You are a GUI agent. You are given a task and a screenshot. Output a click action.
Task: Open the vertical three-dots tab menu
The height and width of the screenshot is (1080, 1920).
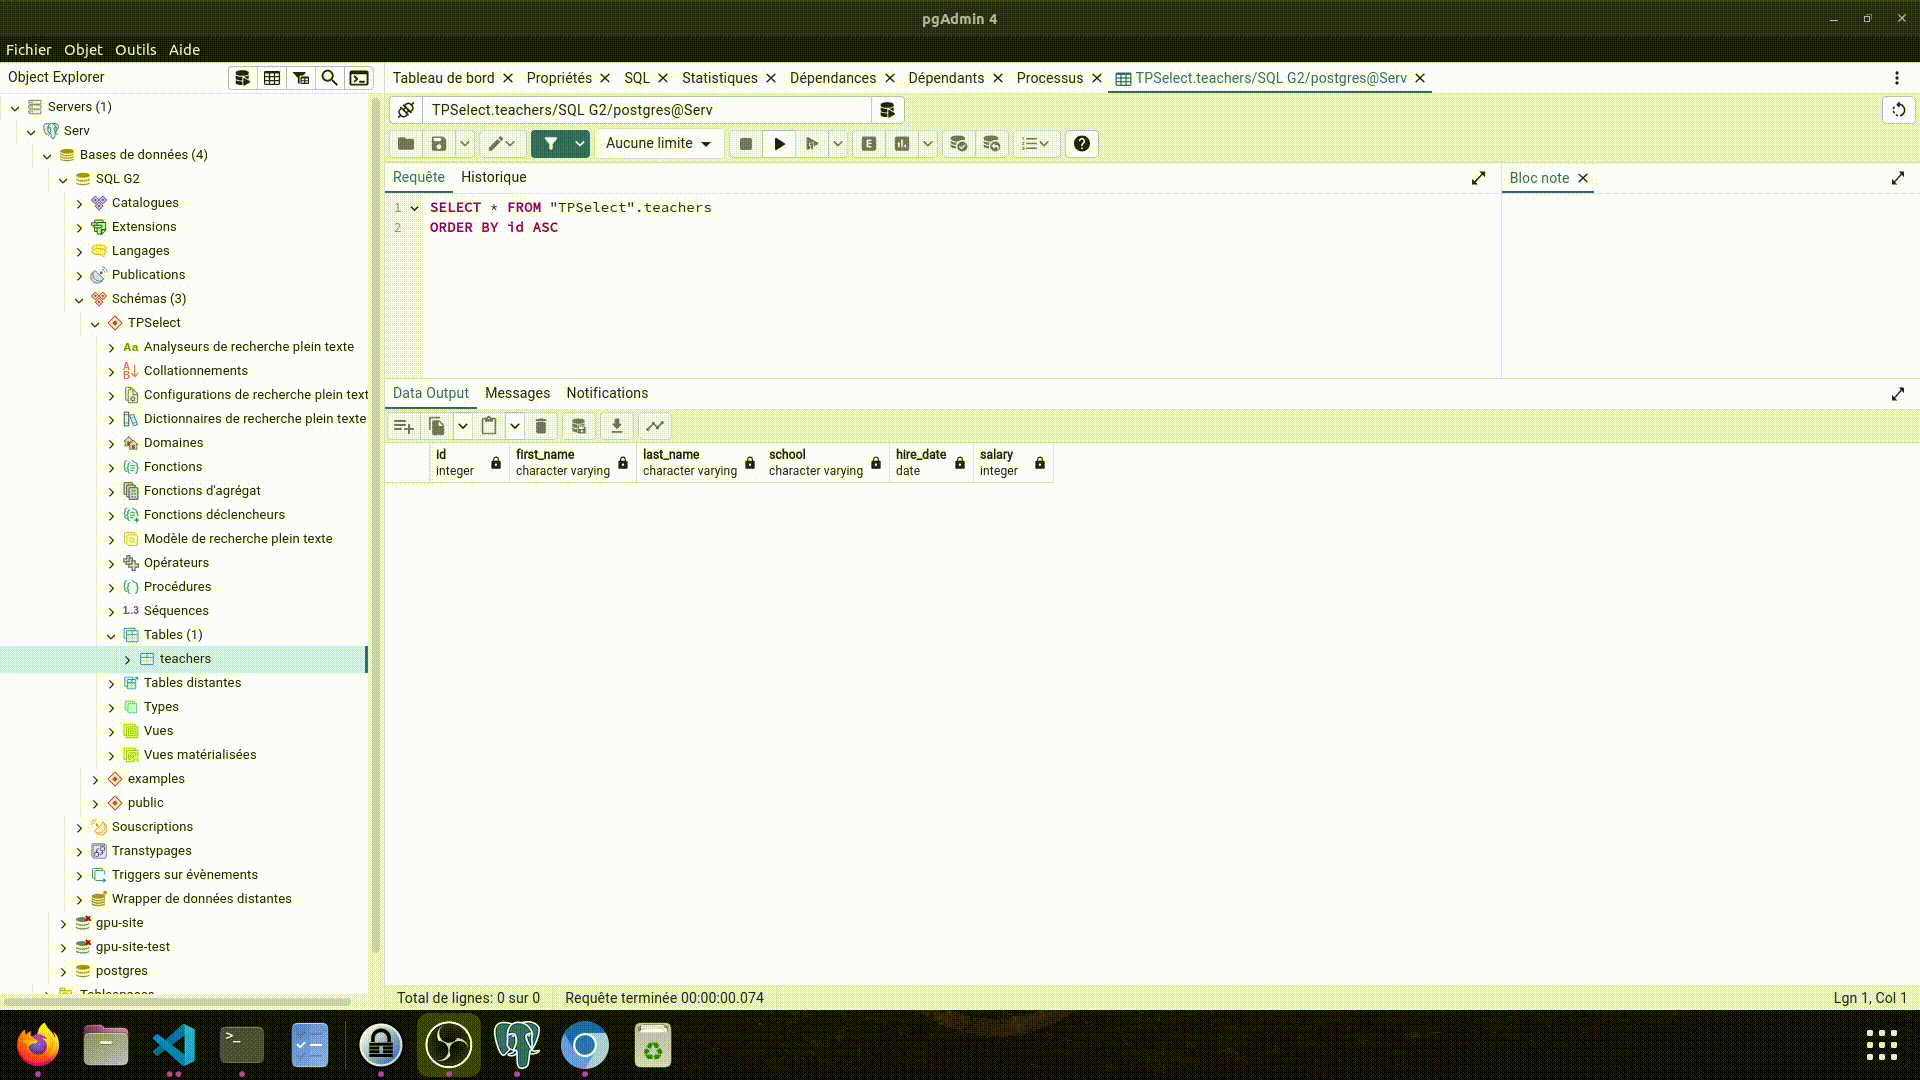(x=1897, y=78)
